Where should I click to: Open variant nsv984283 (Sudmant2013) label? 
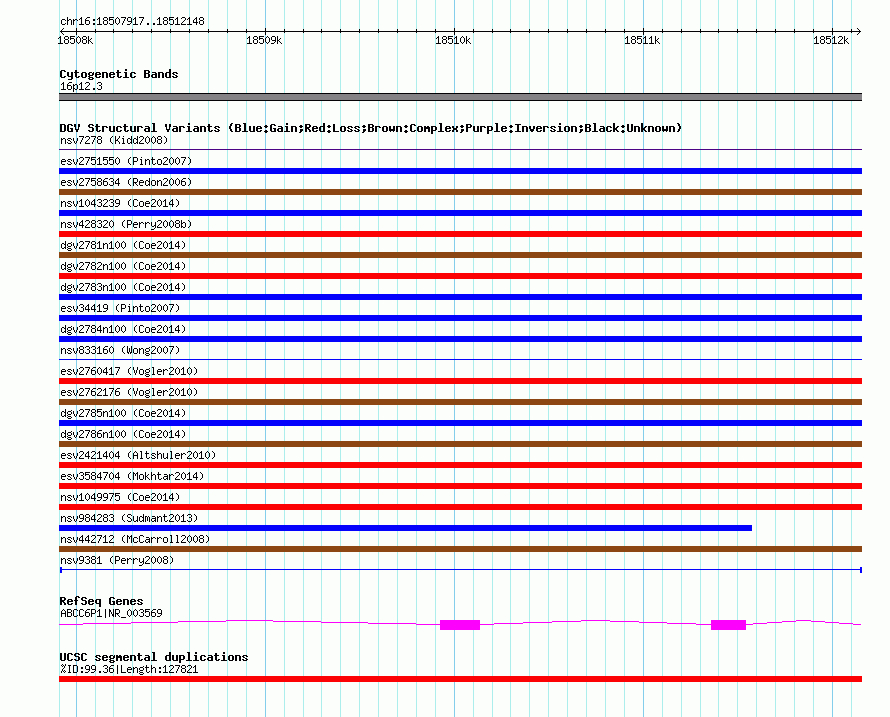pos(129,518)
